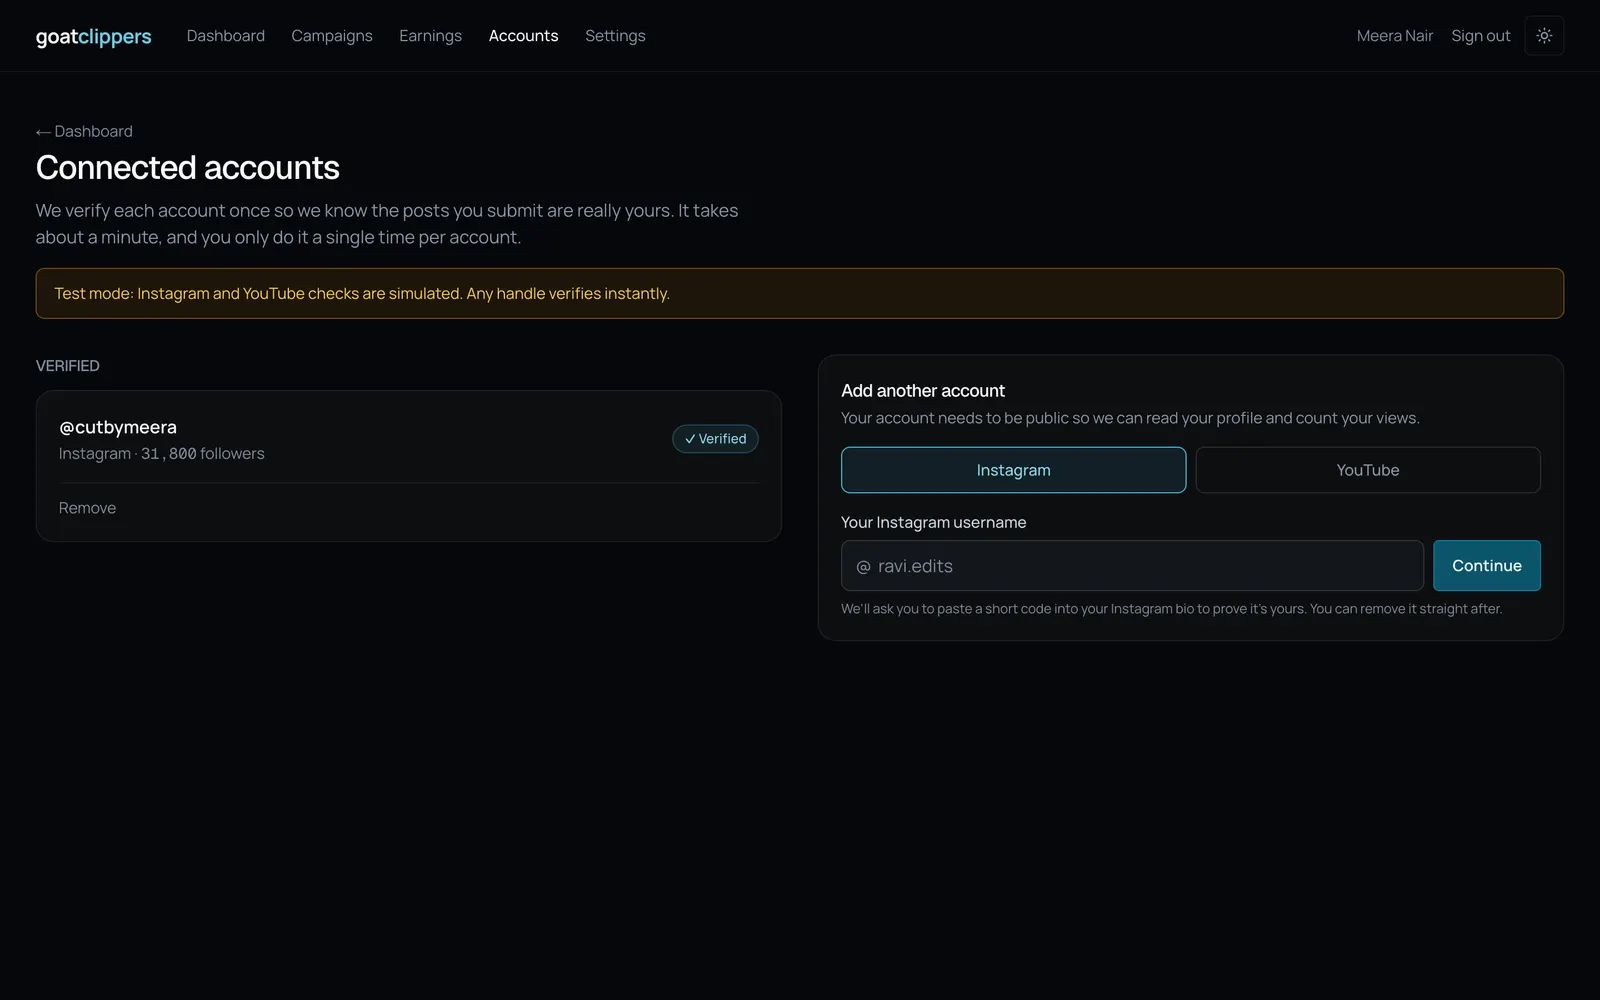
Task: Open Settings from the top nav
Action: (x=615, y=36)
